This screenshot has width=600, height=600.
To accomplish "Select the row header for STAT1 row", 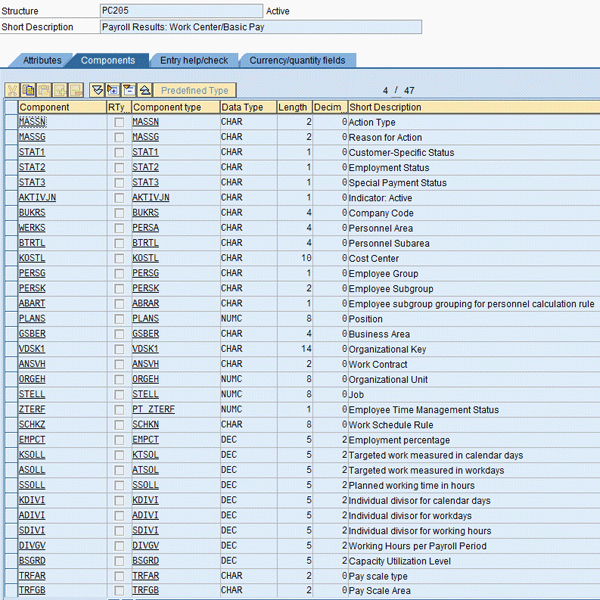I will click(10, 153).
